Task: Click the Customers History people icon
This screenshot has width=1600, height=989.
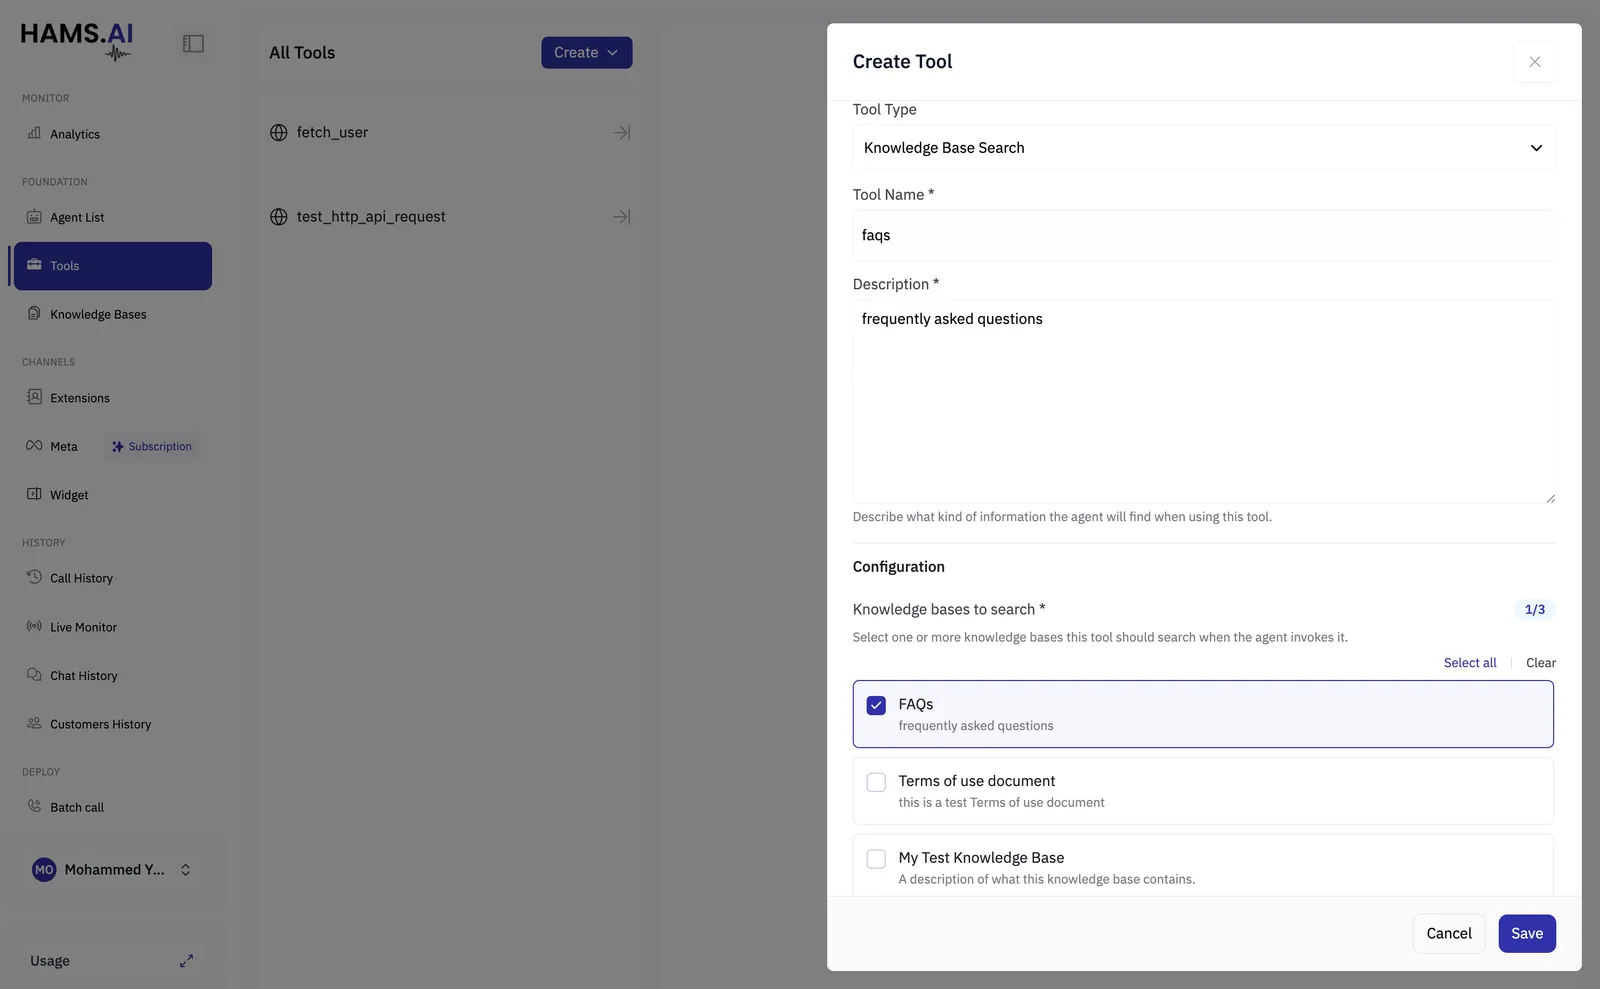Action: click(34, 723)
